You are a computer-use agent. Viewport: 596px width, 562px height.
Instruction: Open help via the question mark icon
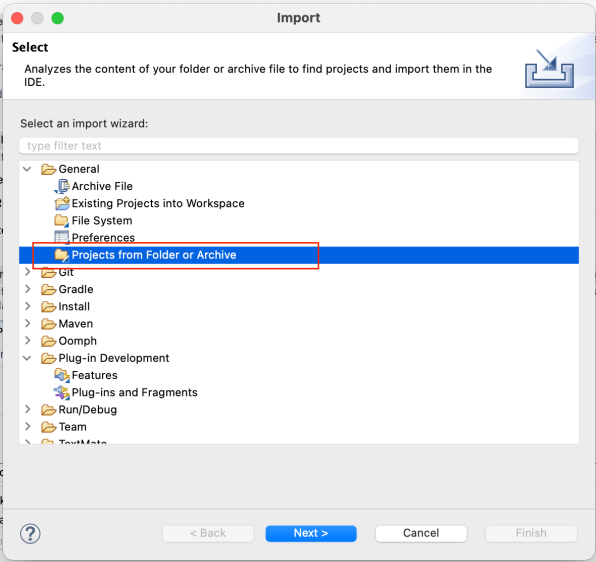[x=30, y=533]
